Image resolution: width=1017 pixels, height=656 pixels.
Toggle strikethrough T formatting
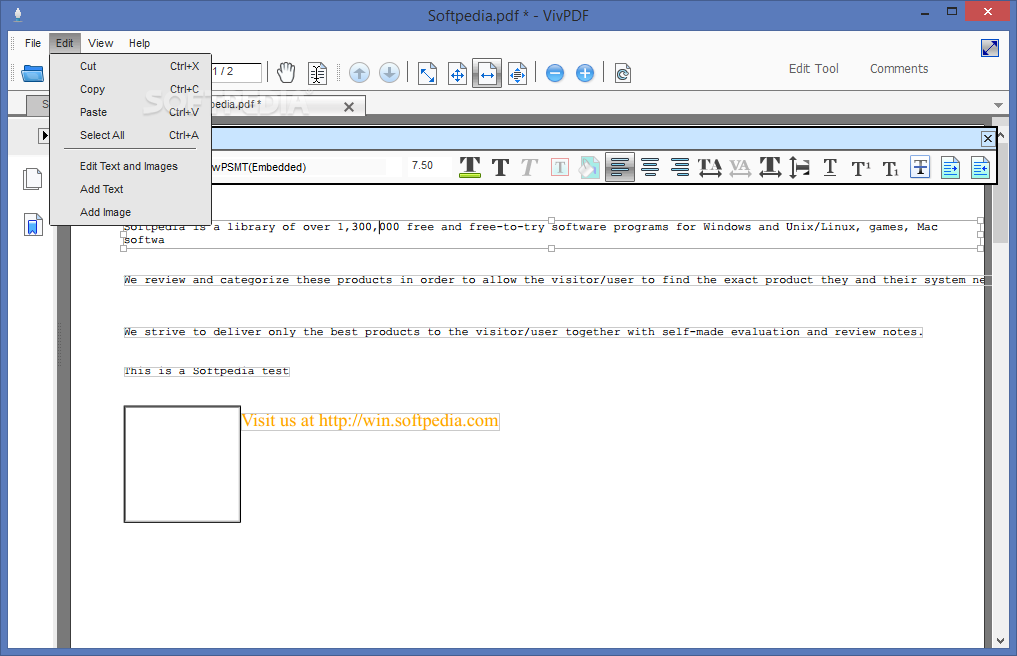tap(920, 167)
